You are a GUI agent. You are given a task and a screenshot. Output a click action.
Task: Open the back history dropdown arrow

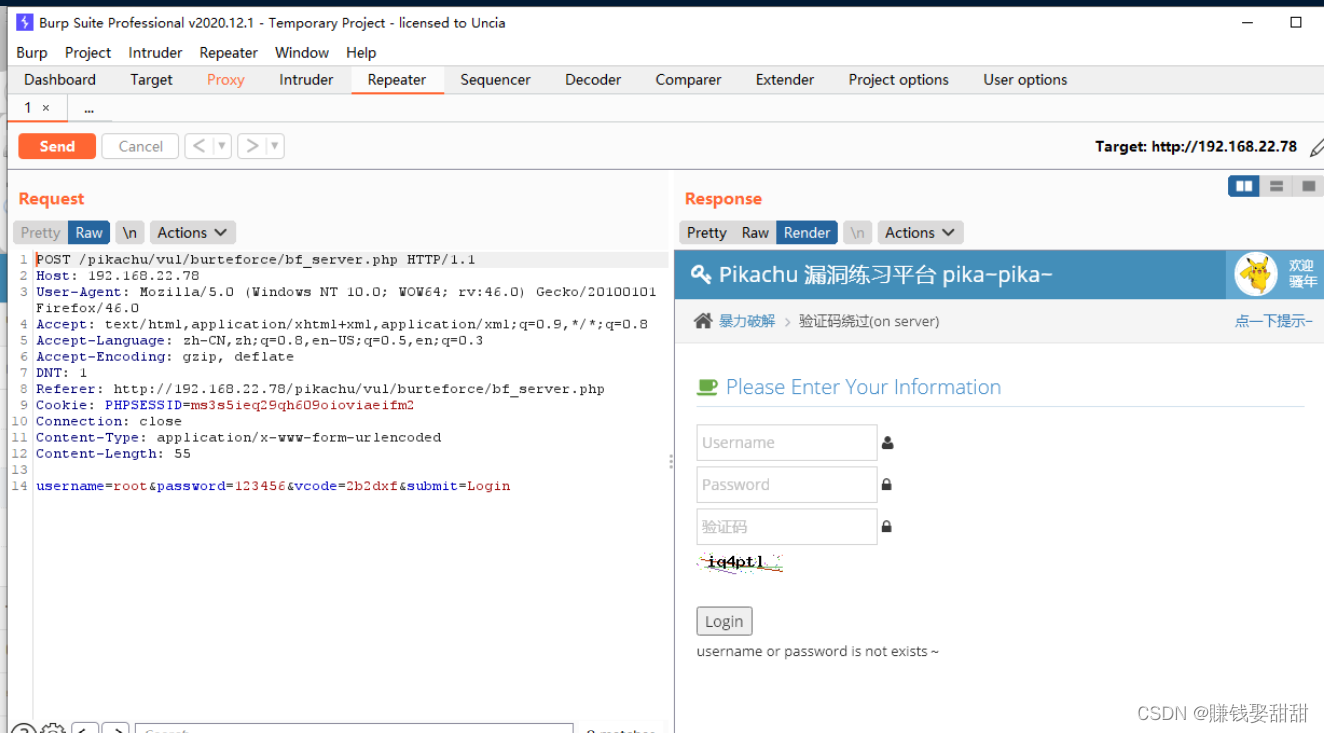coord(222,146)
